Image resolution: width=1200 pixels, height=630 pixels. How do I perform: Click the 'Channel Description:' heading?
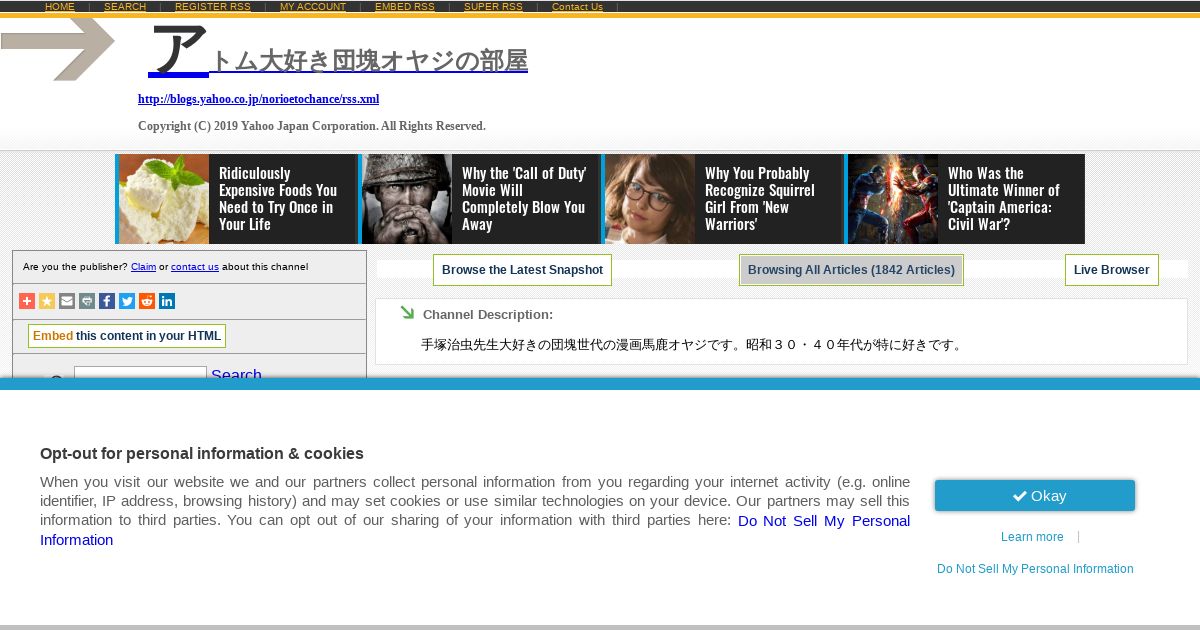click(x=488, y=314)
